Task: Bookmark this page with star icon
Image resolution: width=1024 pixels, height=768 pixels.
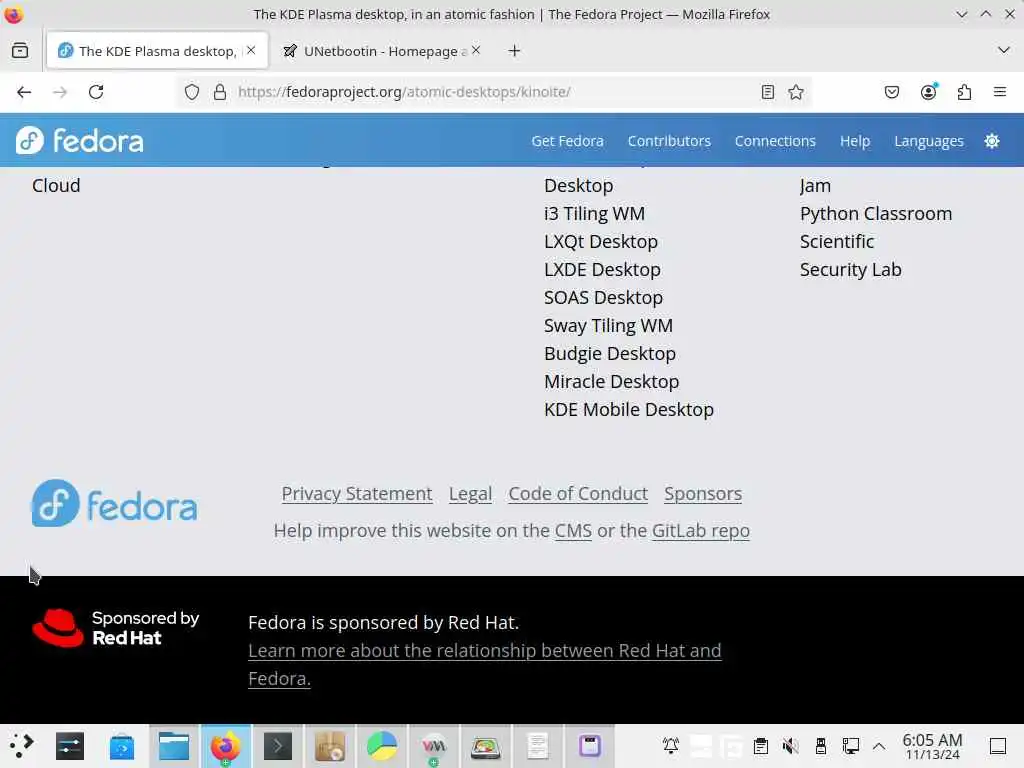Action: pyautogui.click(x=795, y=92)
